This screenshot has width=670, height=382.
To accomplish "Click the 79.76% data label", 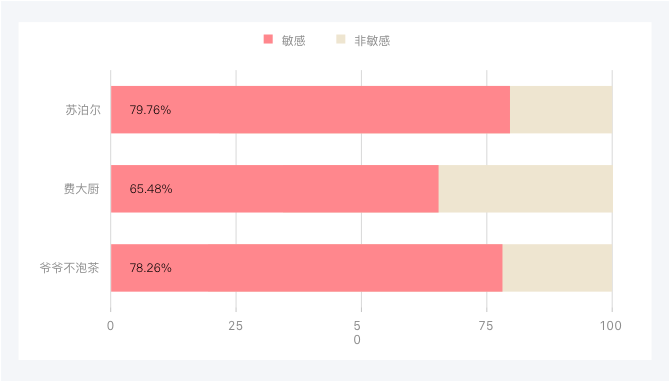I will coord(150,110).
